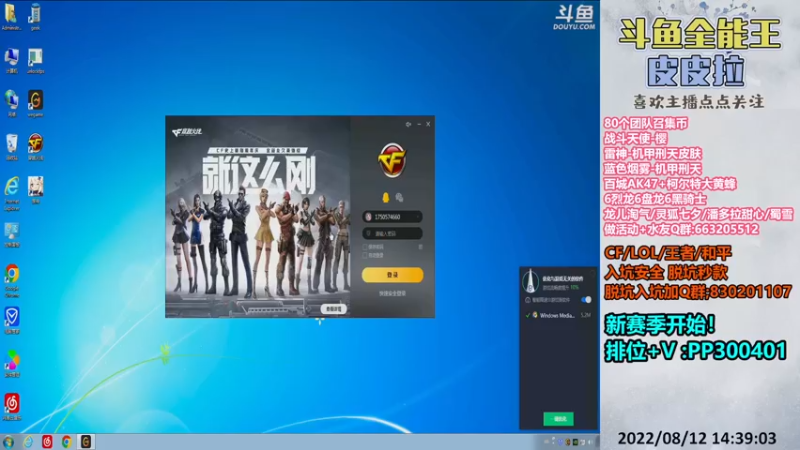The width and height of the screenshot is (800, 450).
Task: Open Internet Explorer desktop icon
Action: pos(11,193)
